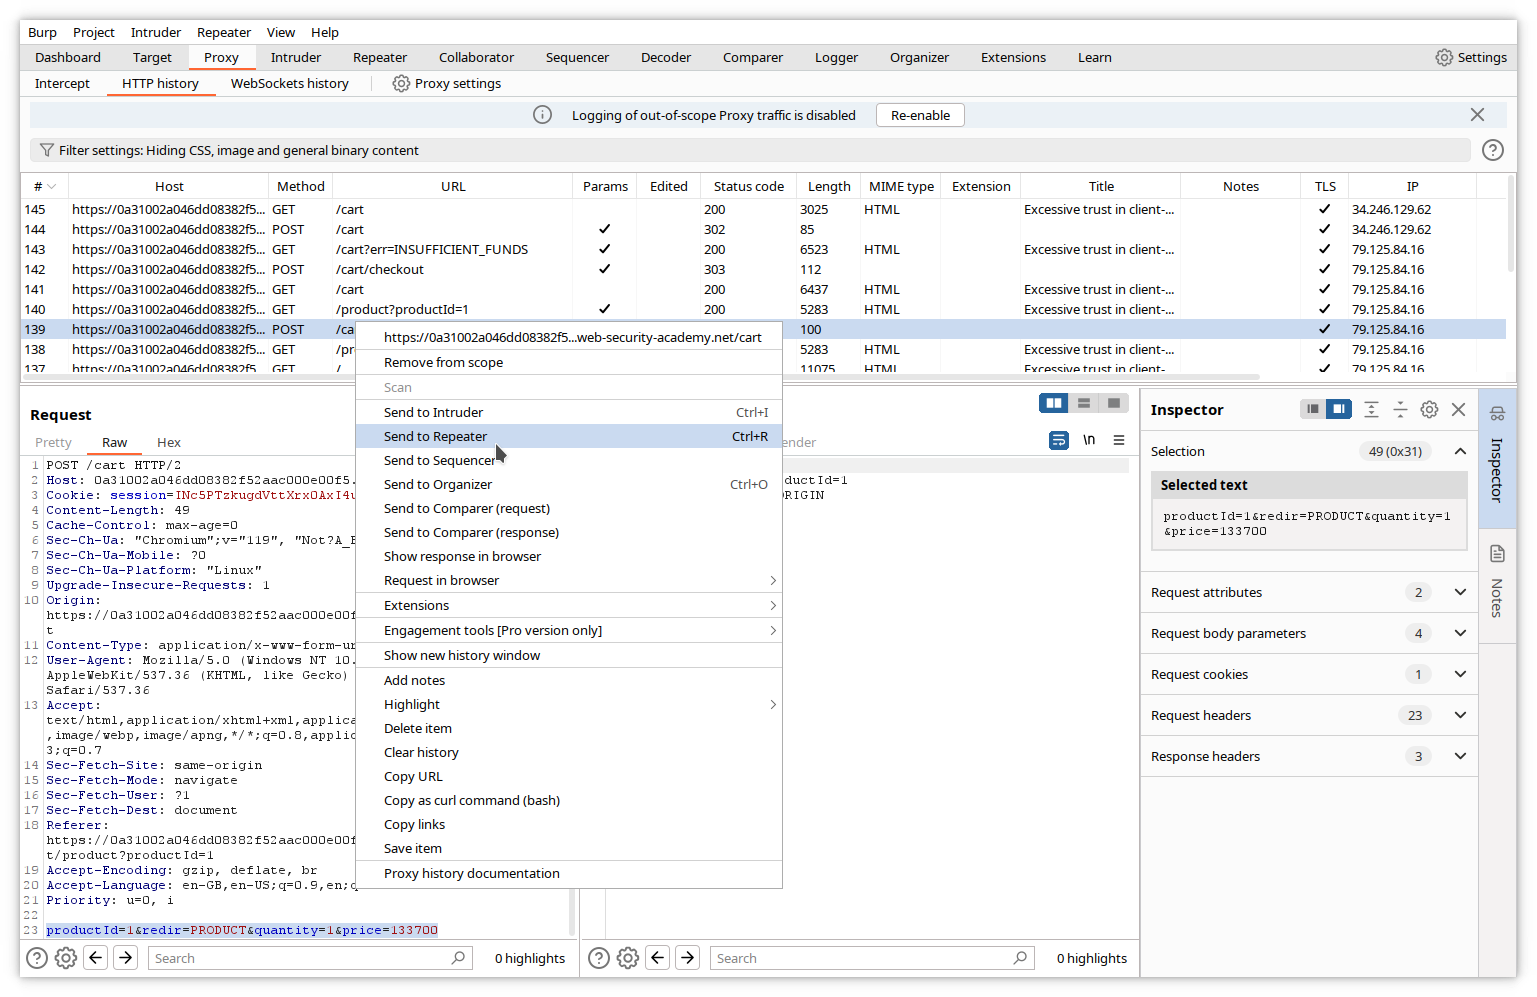Click the request pane Search field
Viewport: 1537px width, 997px height.
[x=300, y=958]
